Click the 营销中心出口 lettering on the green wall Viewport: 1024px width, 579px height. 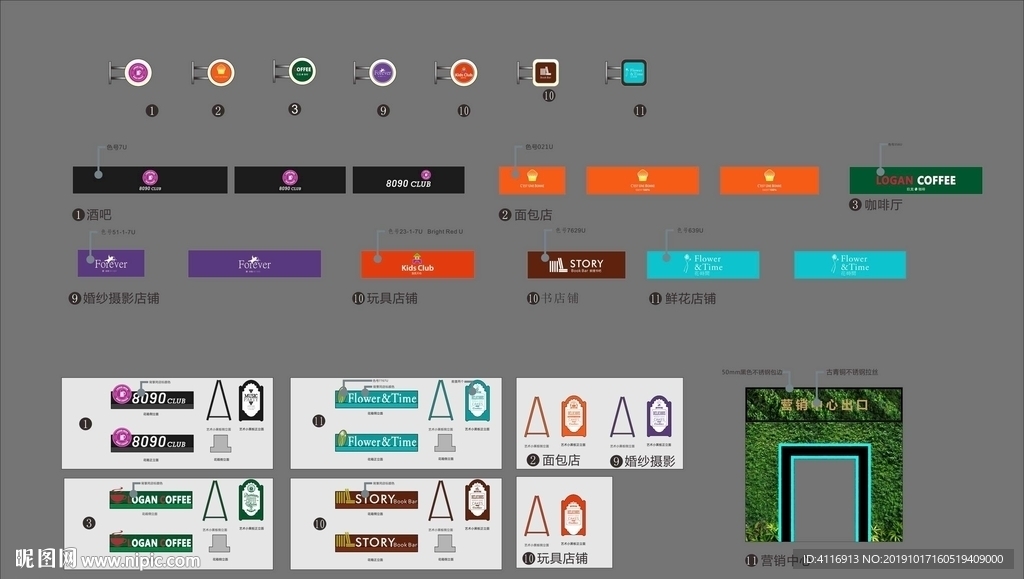[x=824, y=405]
